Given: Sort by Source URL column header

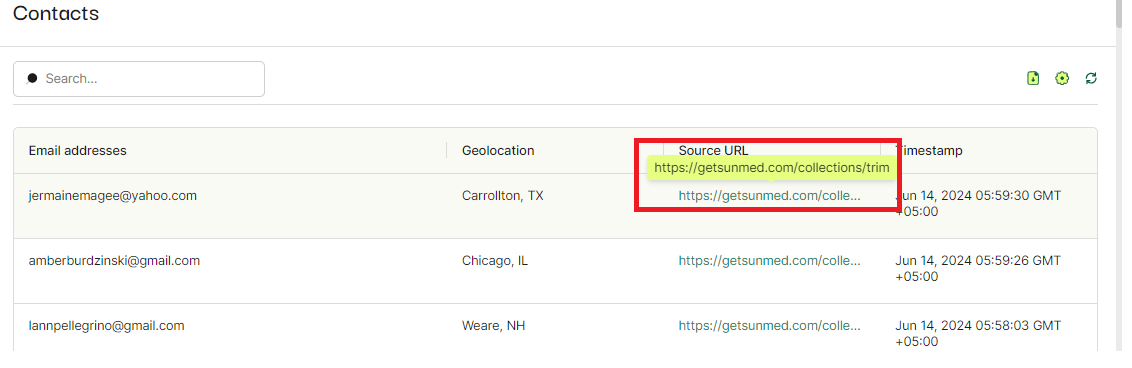Looking at the screenshot, I should point(713,150).
